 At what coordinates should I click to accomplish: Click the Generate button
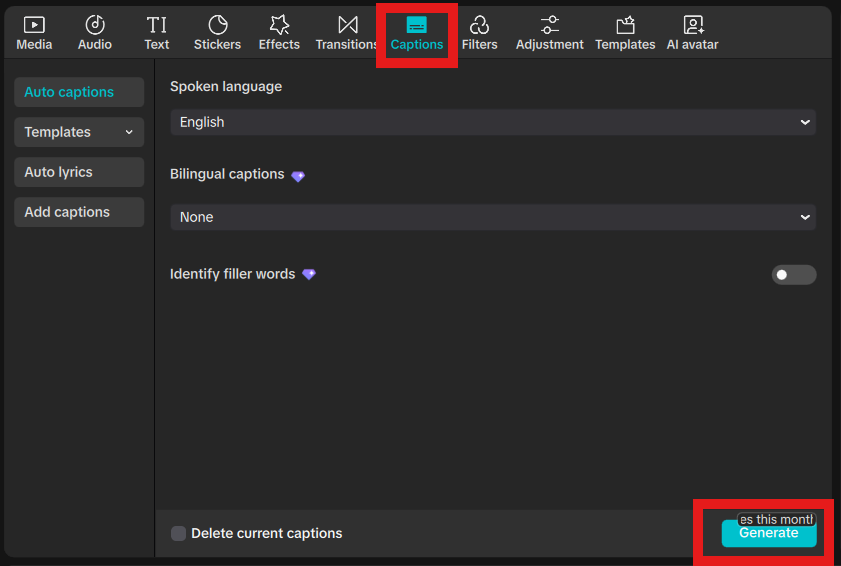pos(769,533)
